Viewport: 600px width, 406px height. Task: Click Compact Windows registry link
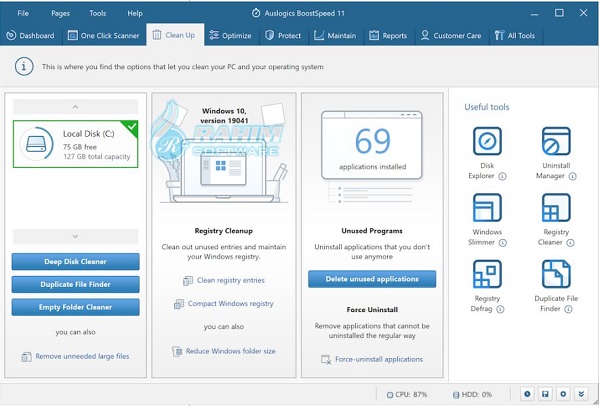[x=224, y=304]
